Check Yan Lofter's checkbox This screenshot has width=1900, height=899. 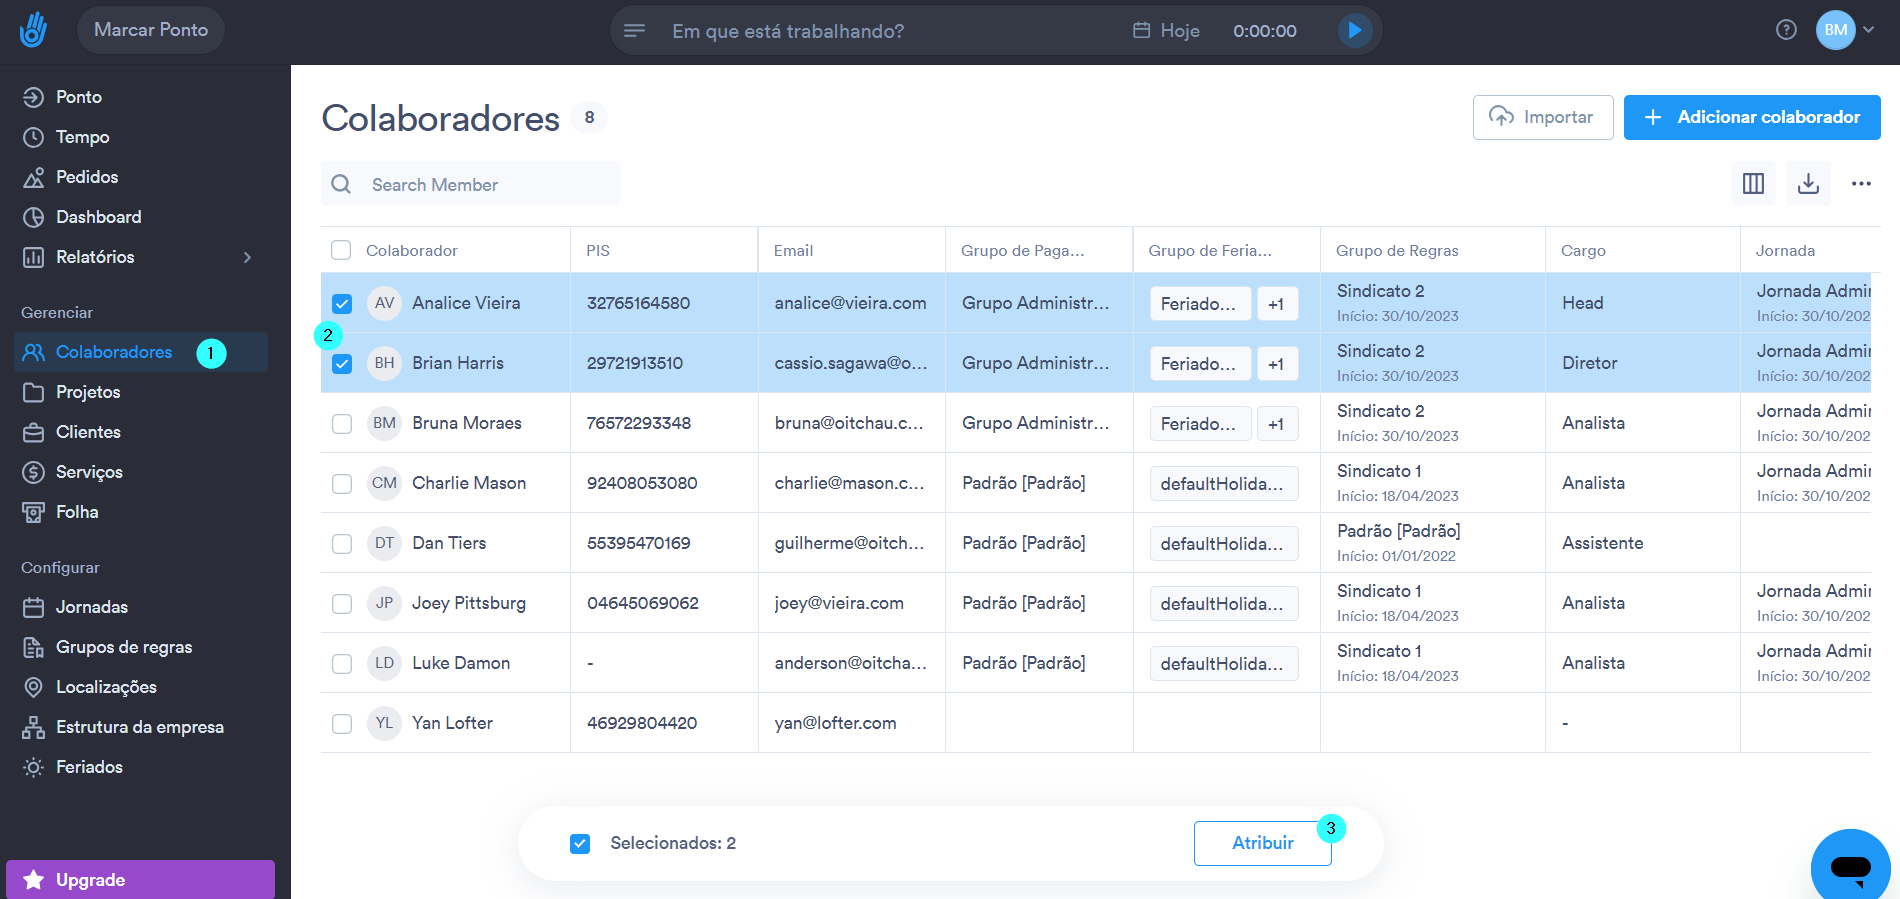pos(342,723)
